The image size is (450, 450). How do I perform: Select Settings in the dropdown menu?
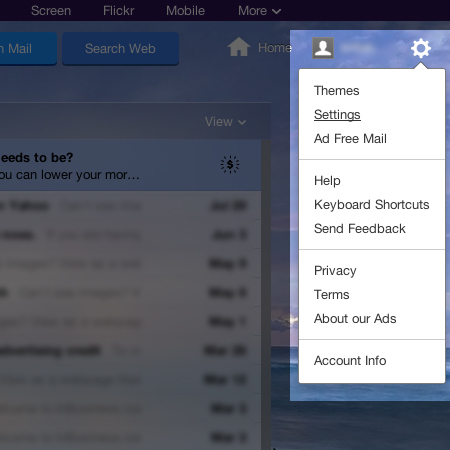(x=337, y=115)
